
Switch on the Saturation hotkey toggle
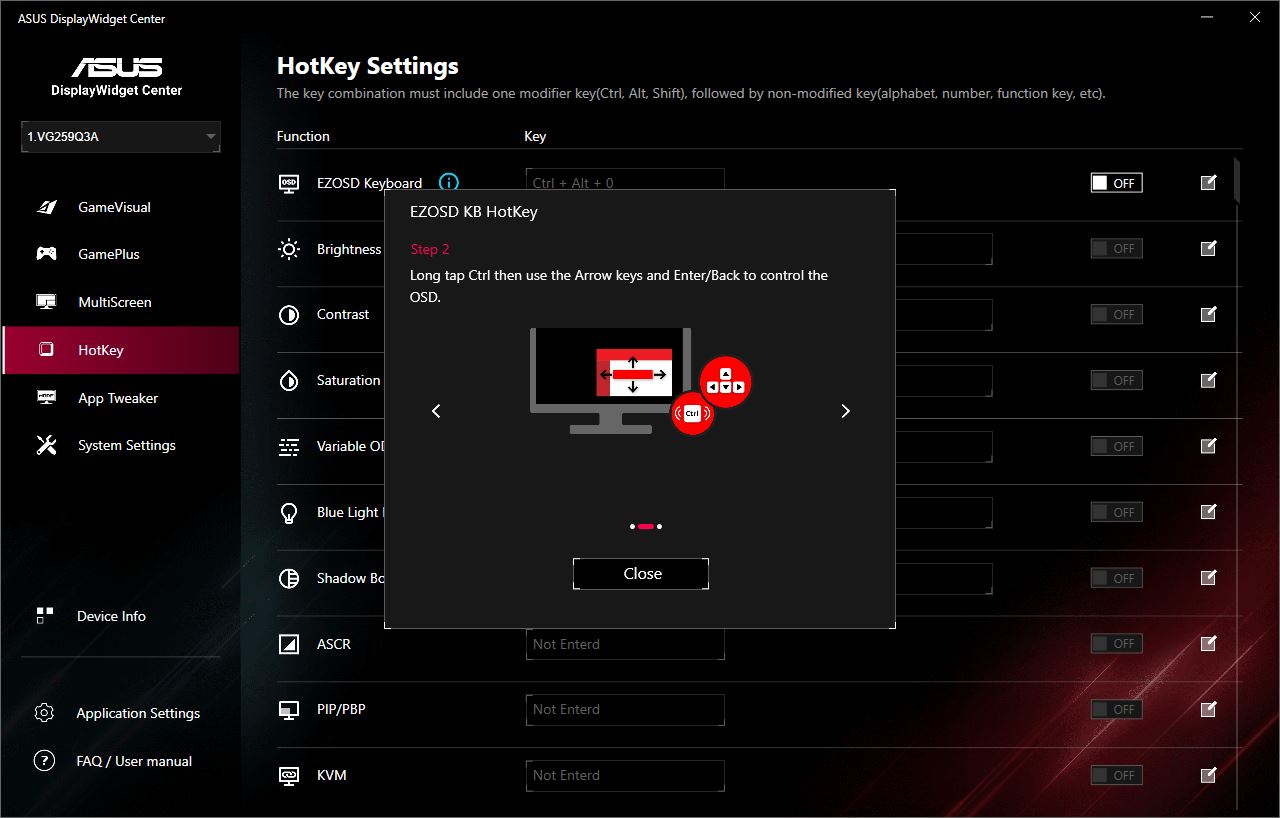[x=1116, y=380]
